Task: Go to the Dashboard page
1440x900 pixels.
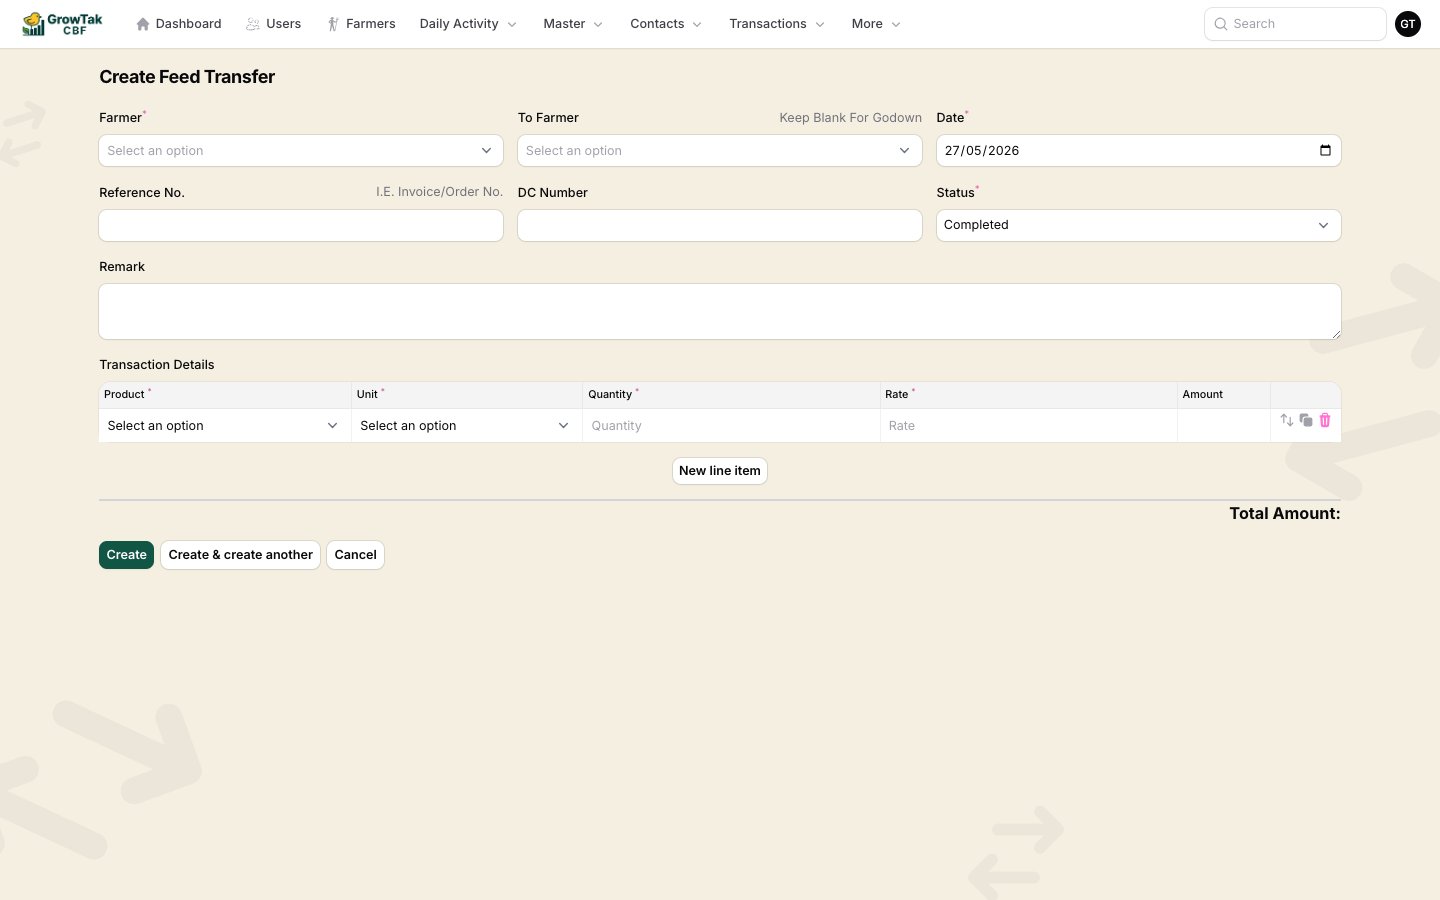Action: pos(179,24)
